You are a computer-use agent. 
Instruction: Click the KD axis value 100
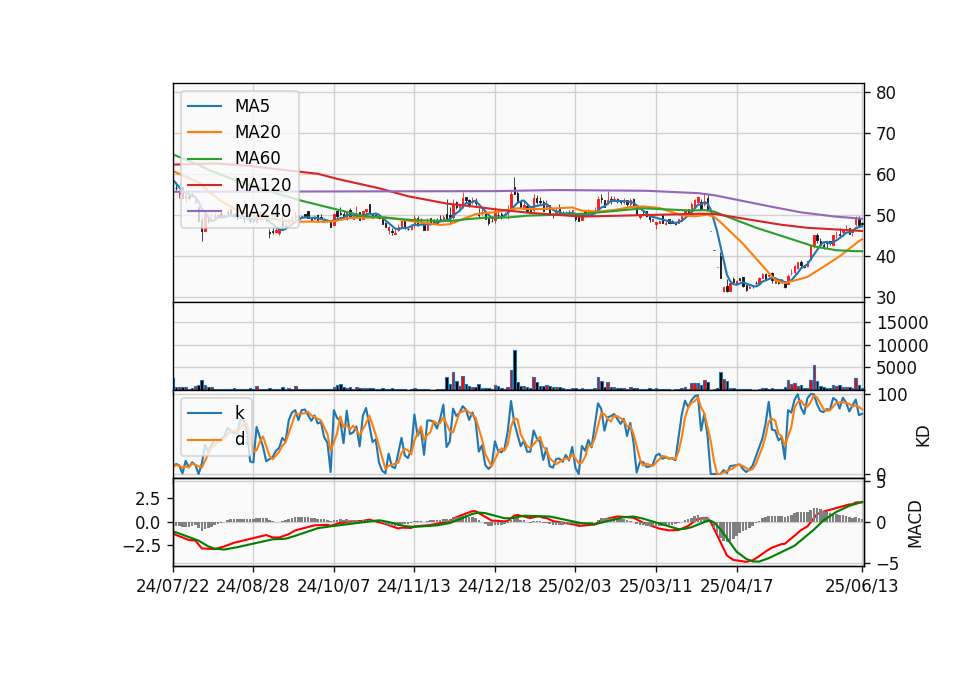[892, 396]
